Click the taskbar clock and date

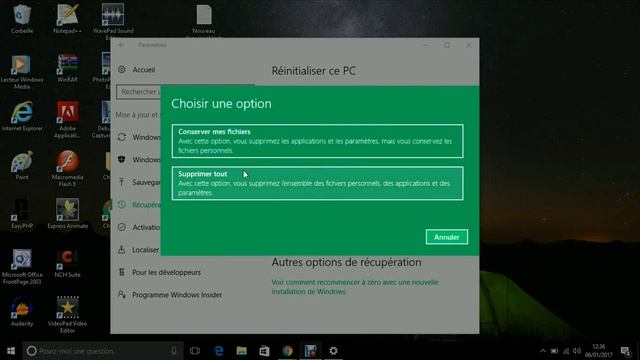coord(598,351)
